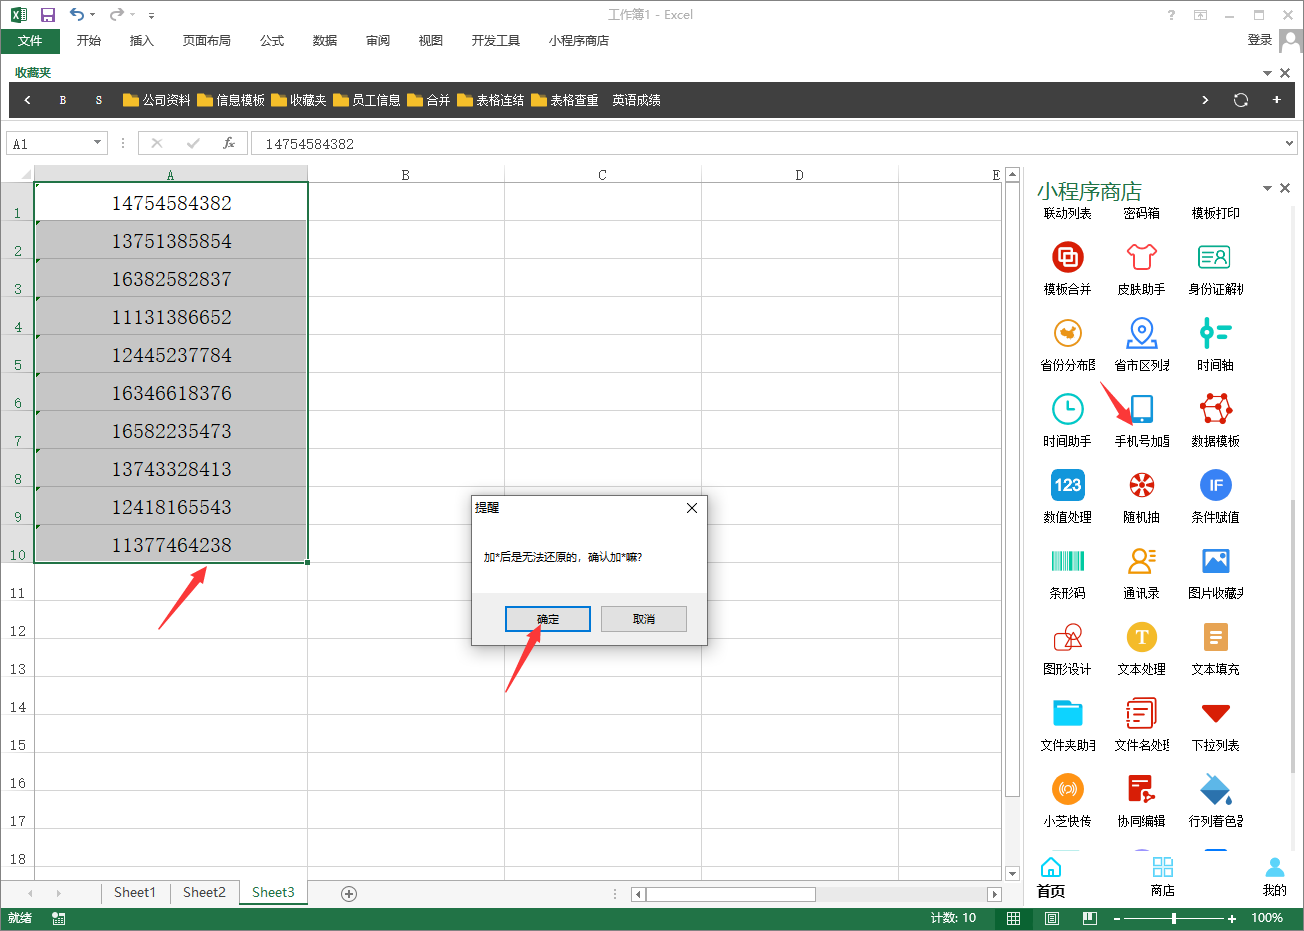
Task: Select cell containing 13751385854
Action: click(x=171, y=241)
